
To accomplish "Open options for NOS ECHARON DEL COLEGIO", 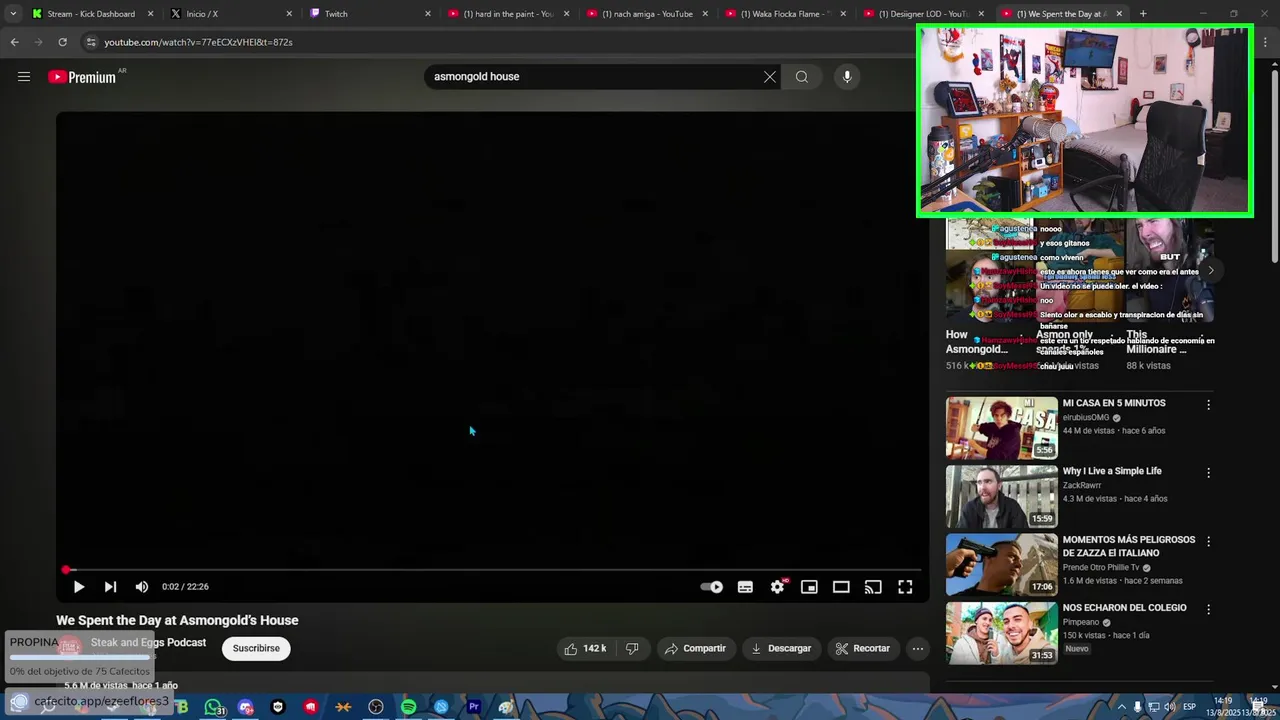I will tap(1208, 609).
